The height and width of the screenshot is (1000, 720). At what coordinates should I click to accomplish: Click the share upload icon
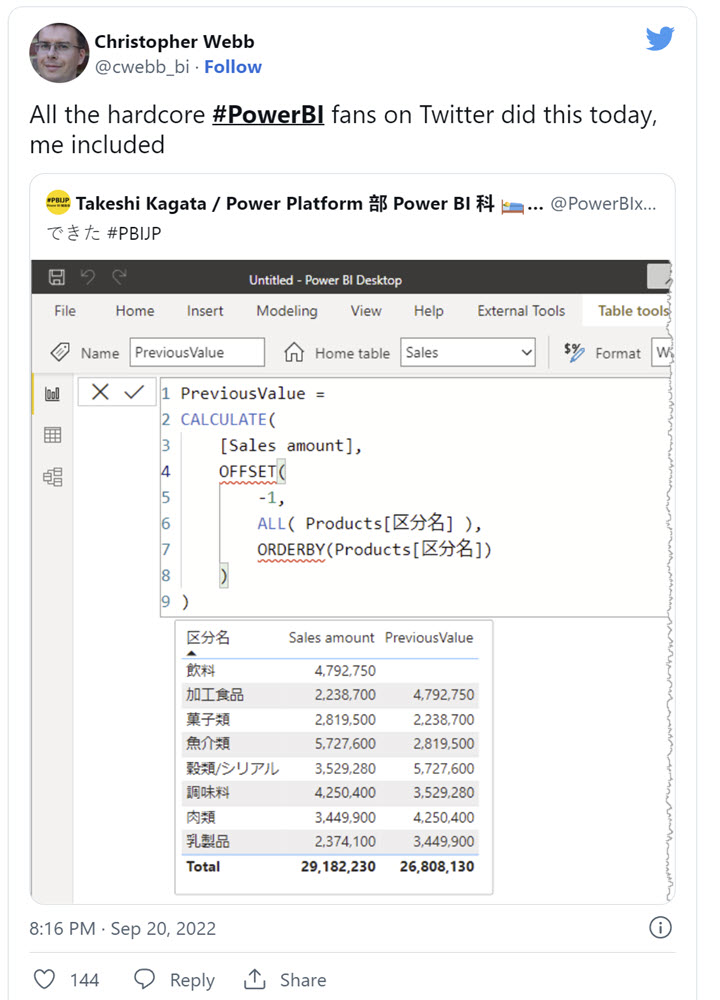[254, 979]
